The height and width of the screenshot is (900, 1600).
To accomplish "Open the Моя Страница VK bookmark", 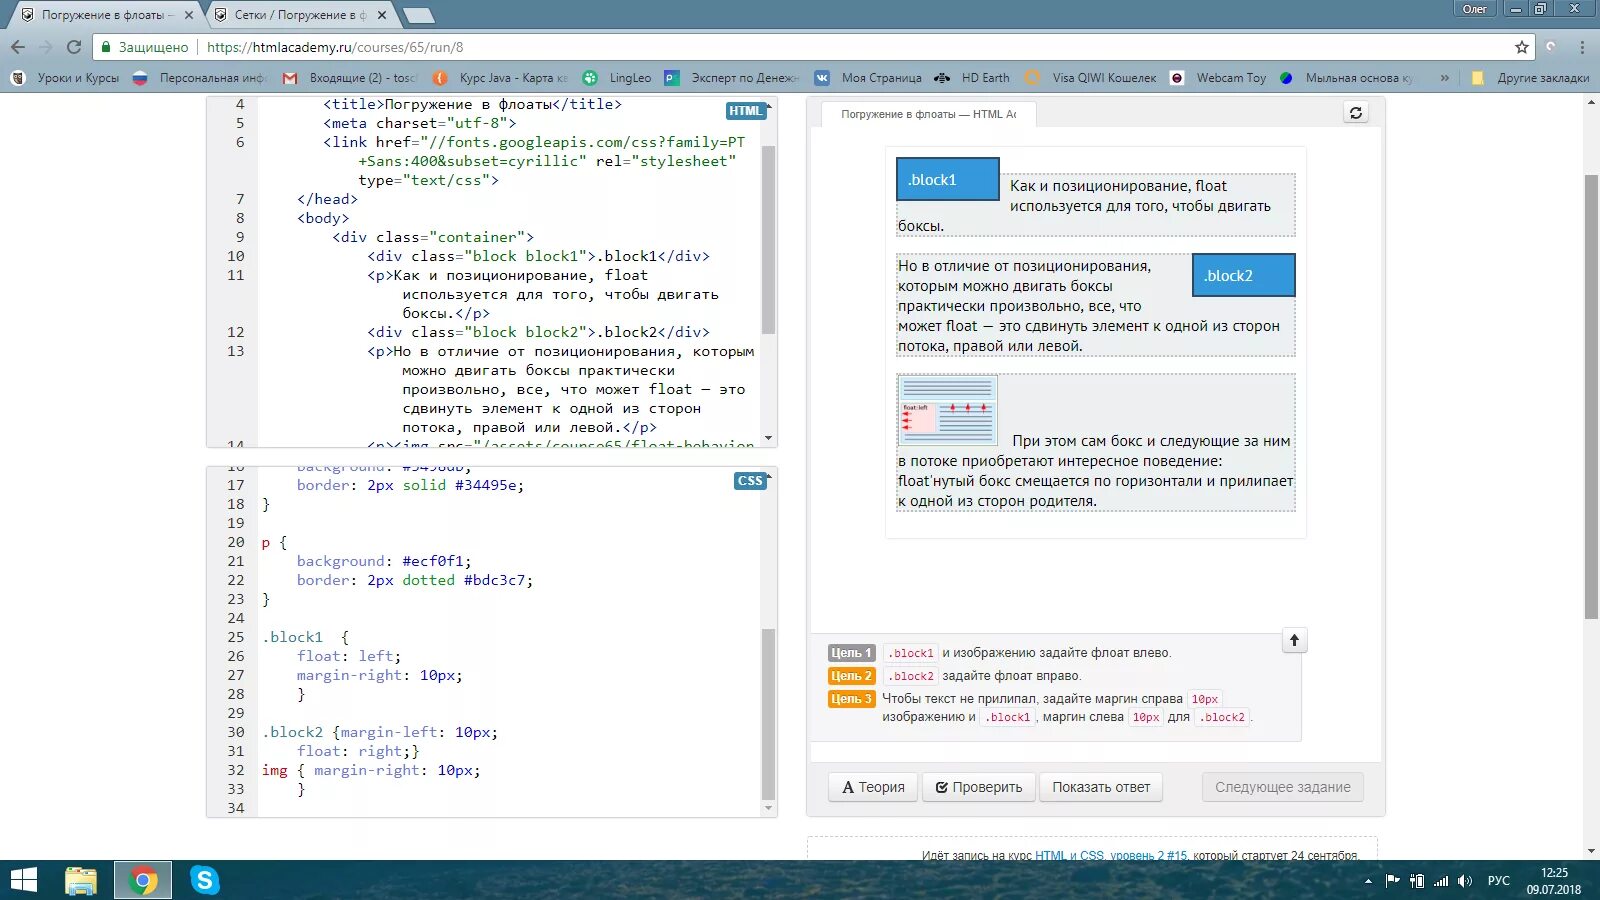I will click(x=868, y=77).
